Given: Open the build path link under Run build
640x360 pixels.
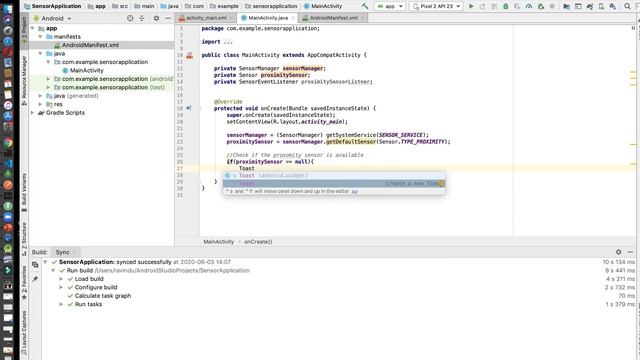Looking at the screenshot, I should click(x=172, y=270).
